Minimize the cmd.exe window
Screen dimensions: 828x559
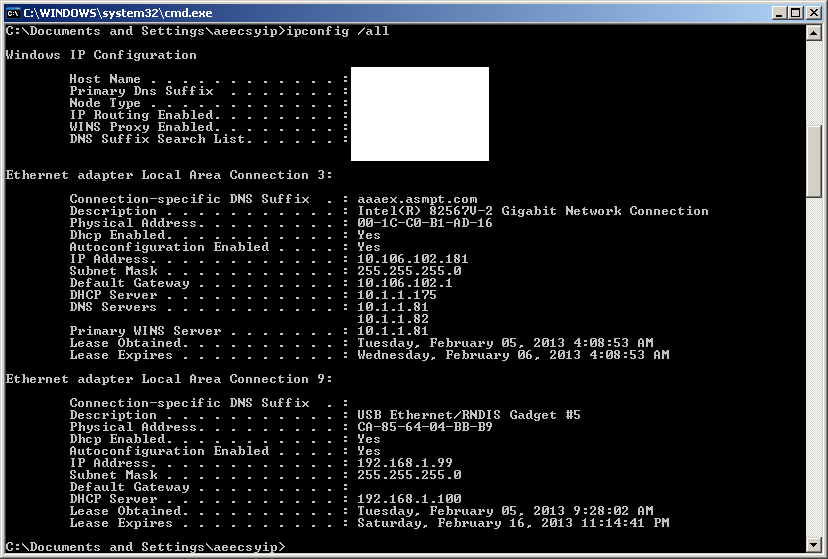[x=778, y=13]
